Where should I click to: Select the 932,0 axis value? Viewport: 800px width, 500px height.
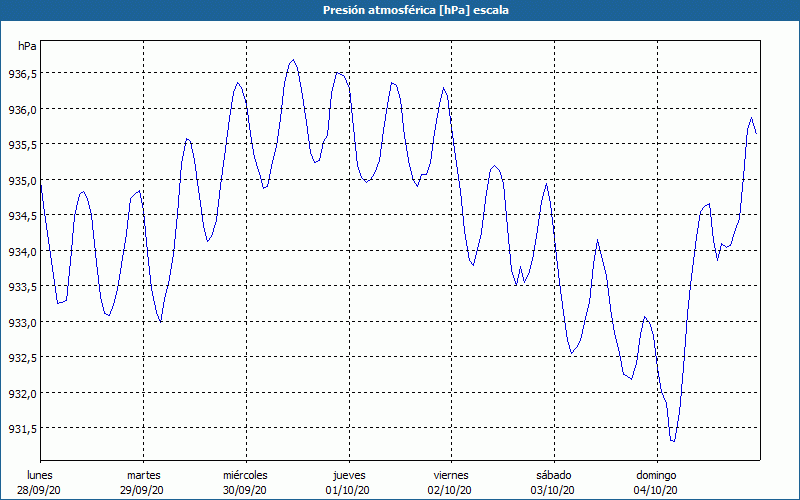tap(22, 393)
